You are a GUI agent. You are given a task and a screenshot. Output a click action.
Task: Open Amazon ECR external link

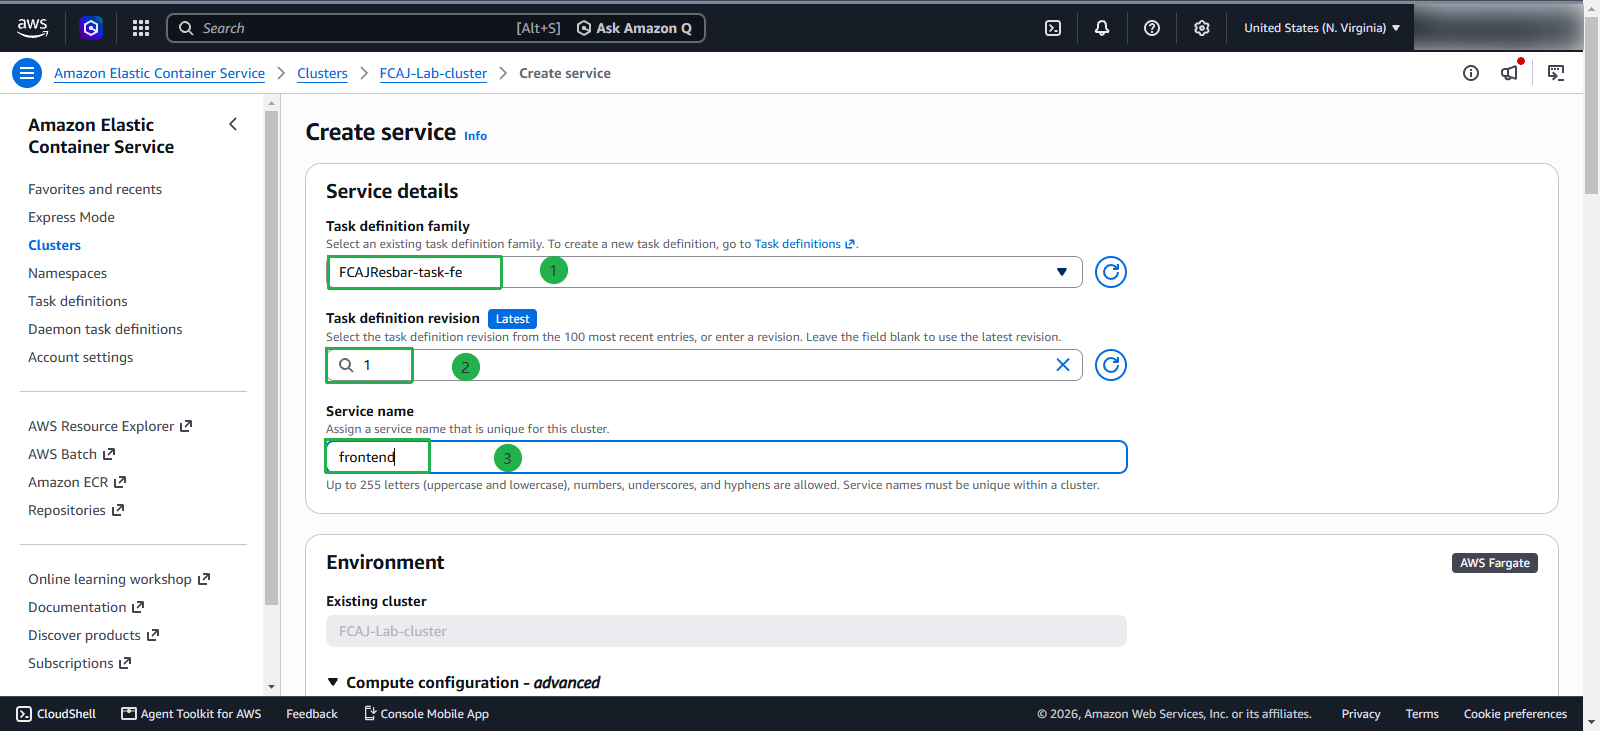click(x=77, y=482)
